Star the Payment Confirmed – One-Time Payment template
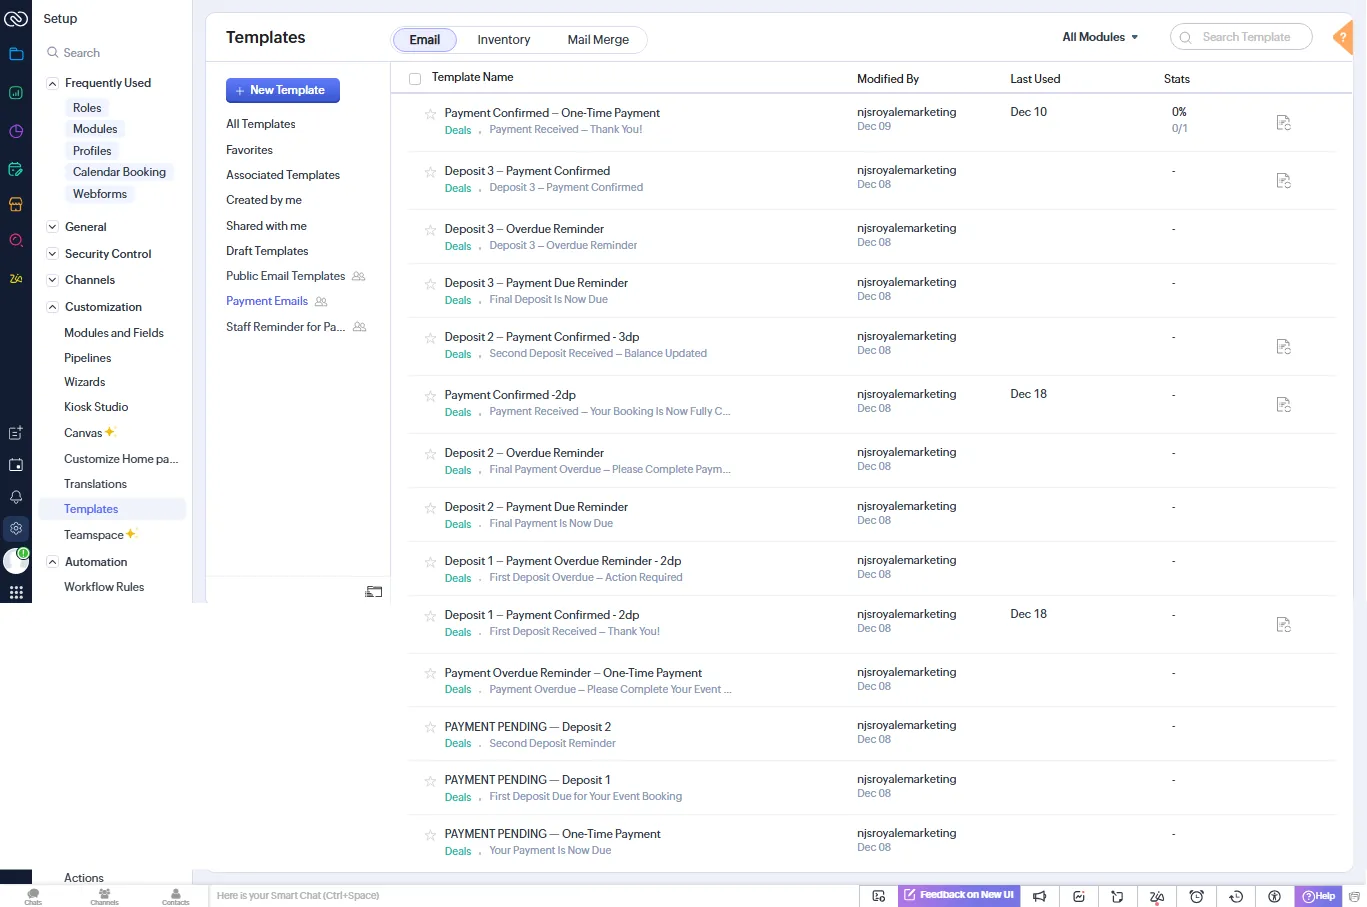The image size is (1367, 907). pyautogui.click(x=430, y=114)
